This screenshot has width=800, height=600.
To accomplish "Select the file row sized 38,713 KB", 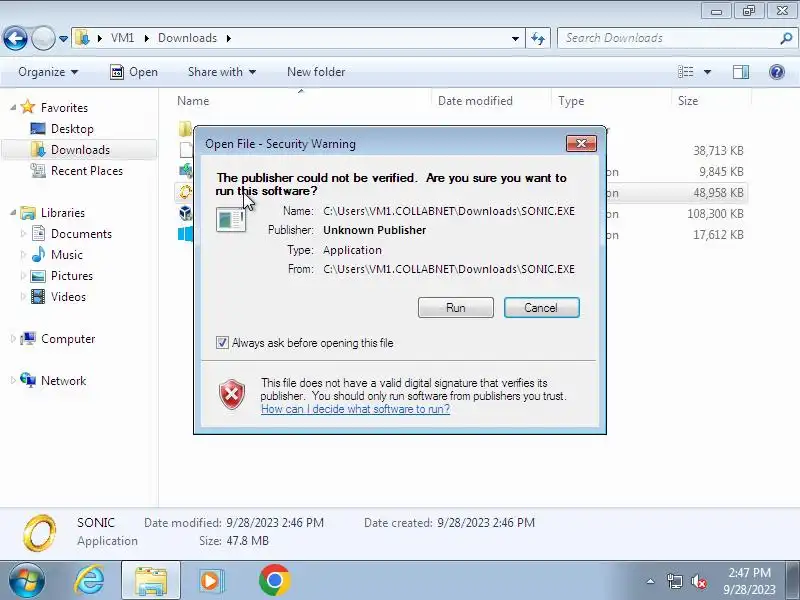I will (461, 151).
